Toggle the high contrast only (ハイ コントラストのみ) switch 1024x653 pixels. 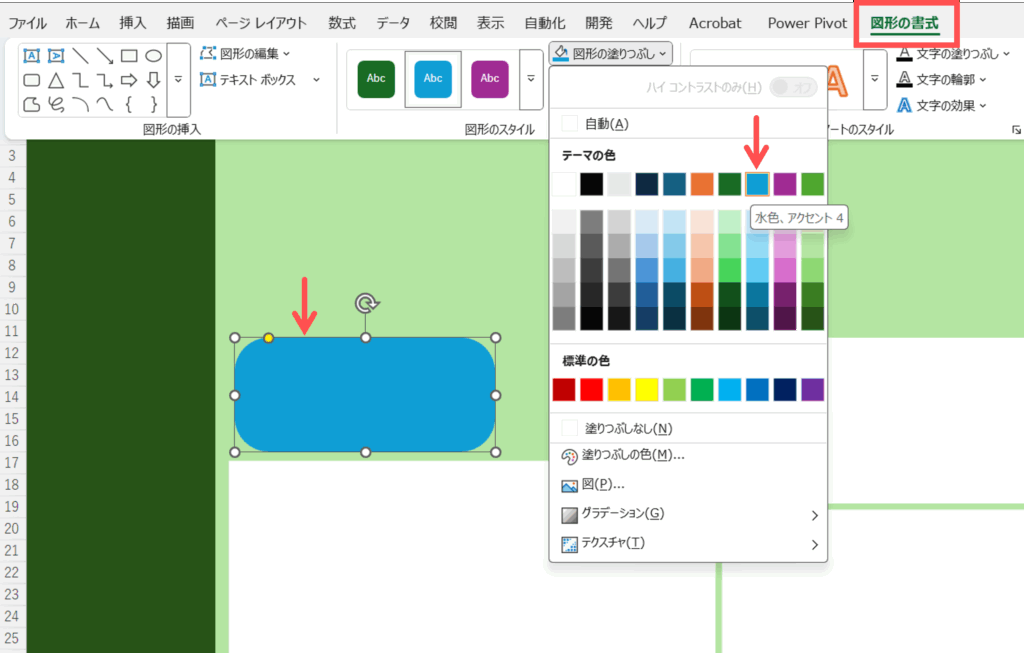click(x=793, y=88)
